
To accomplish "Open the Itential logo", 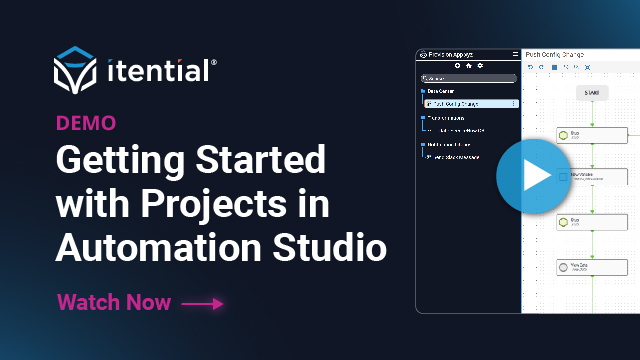I will 135,70.
